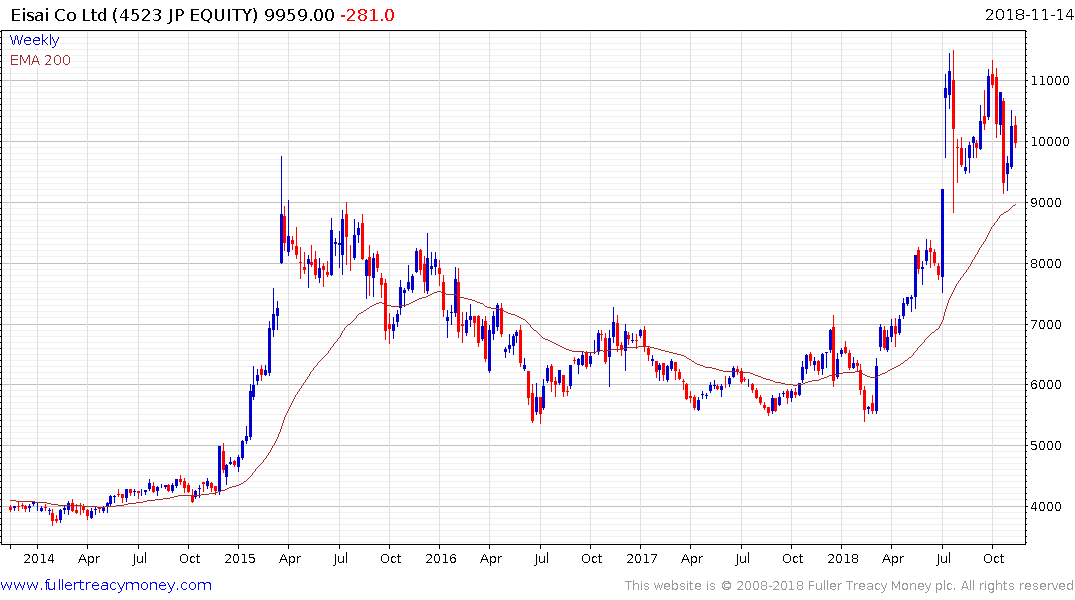This screenshot has height=600, width=1075.
Task: Click the copyright notice text
Action: click(x=849, y=586)
